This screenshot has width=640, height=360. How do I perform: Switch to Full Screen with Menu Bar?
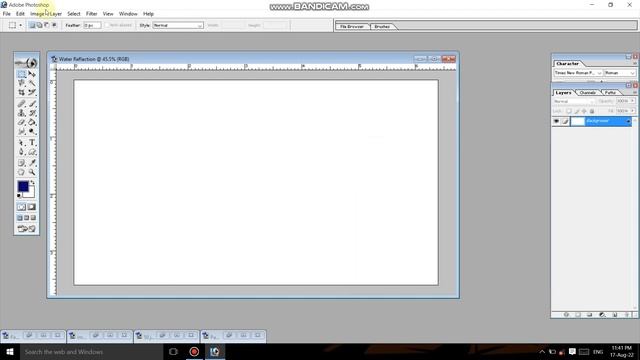[27, 218]
